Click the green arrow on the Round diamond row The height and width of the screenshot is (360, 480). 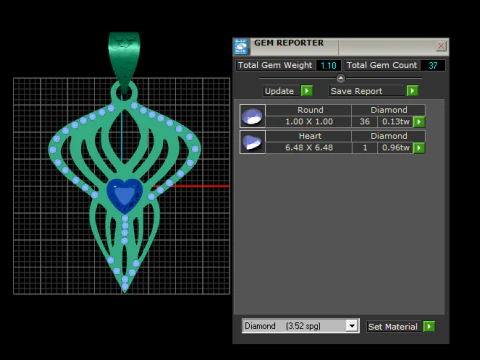click(x=419, y=122)
